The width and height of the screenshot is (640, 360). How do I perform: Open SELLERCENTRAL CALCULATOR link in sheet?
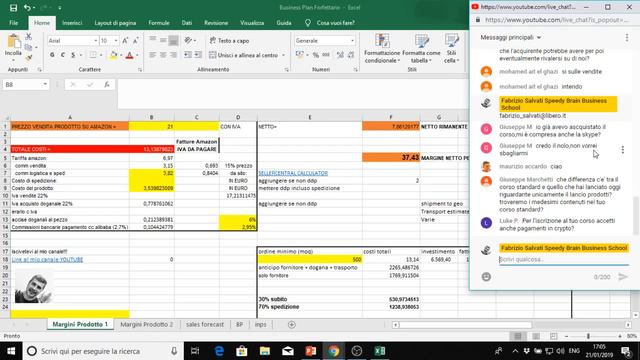tap(293, 173)
